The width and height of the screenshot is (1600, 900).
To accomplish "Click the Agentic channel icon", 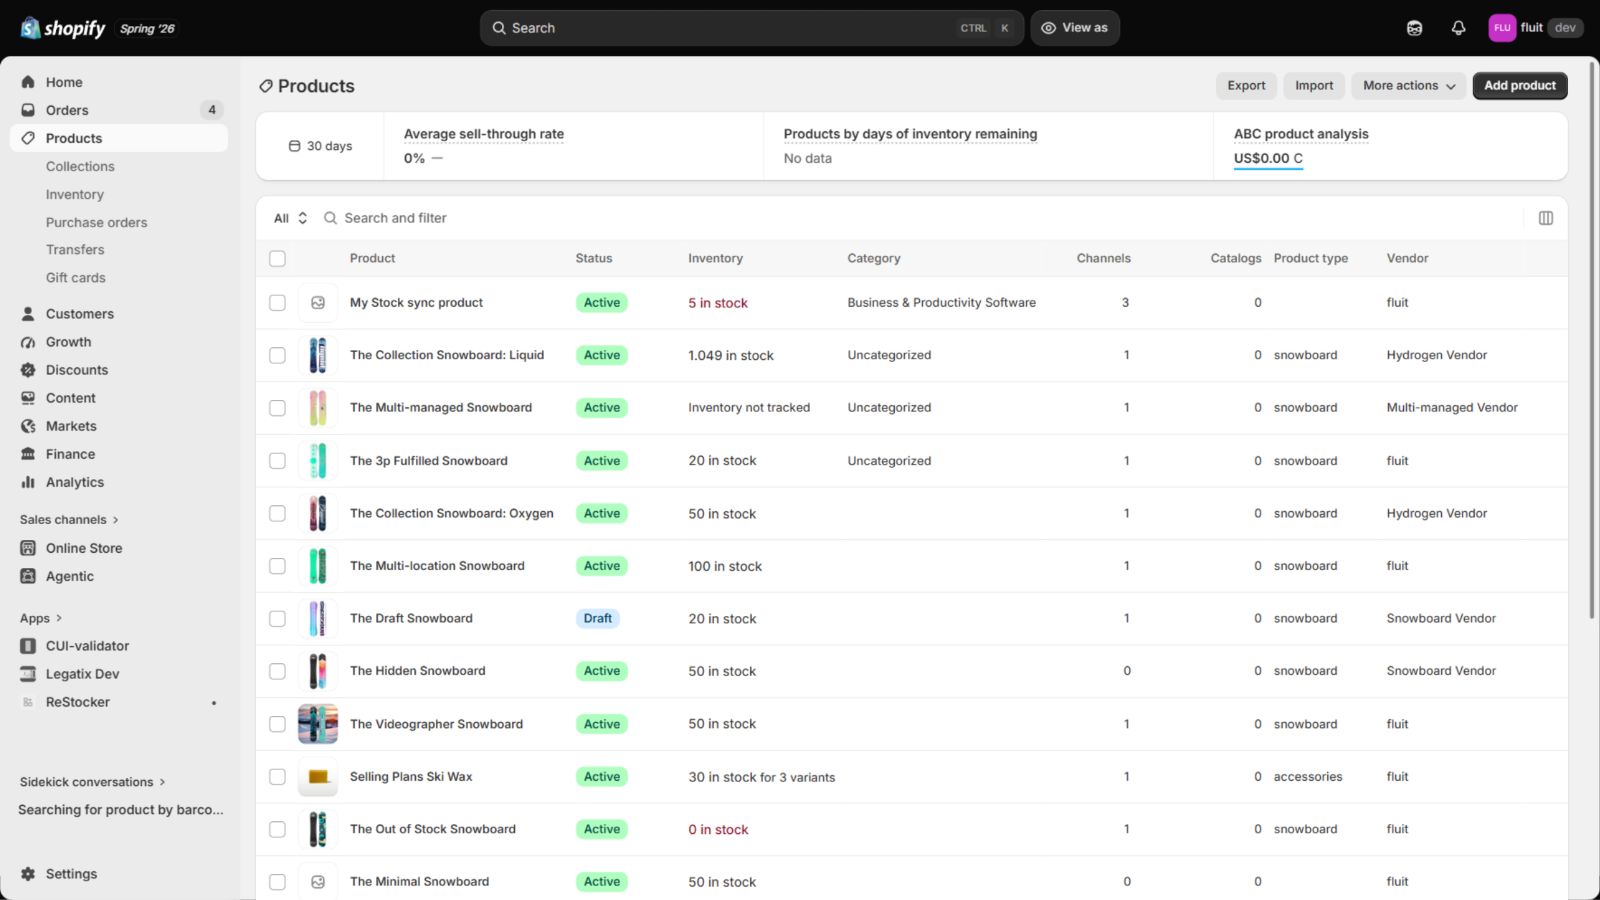I will point(28,576).
